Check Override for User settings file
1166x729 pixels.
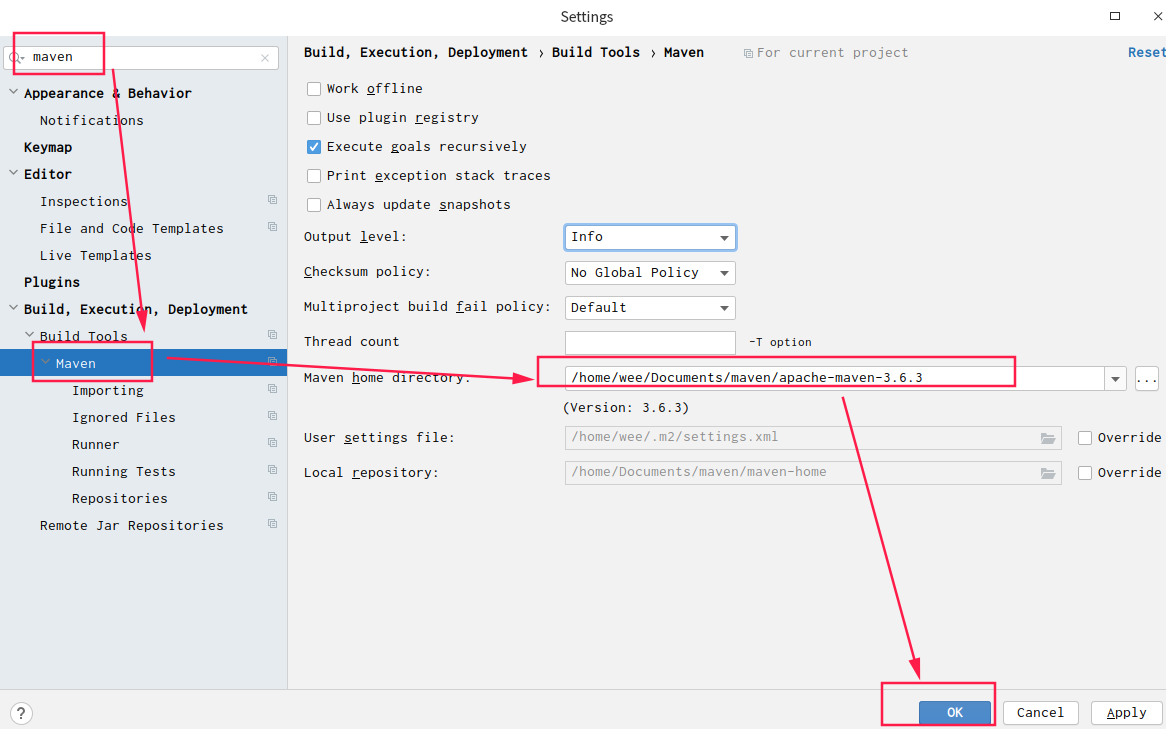pyautogui.click(x=1085, y=438)
